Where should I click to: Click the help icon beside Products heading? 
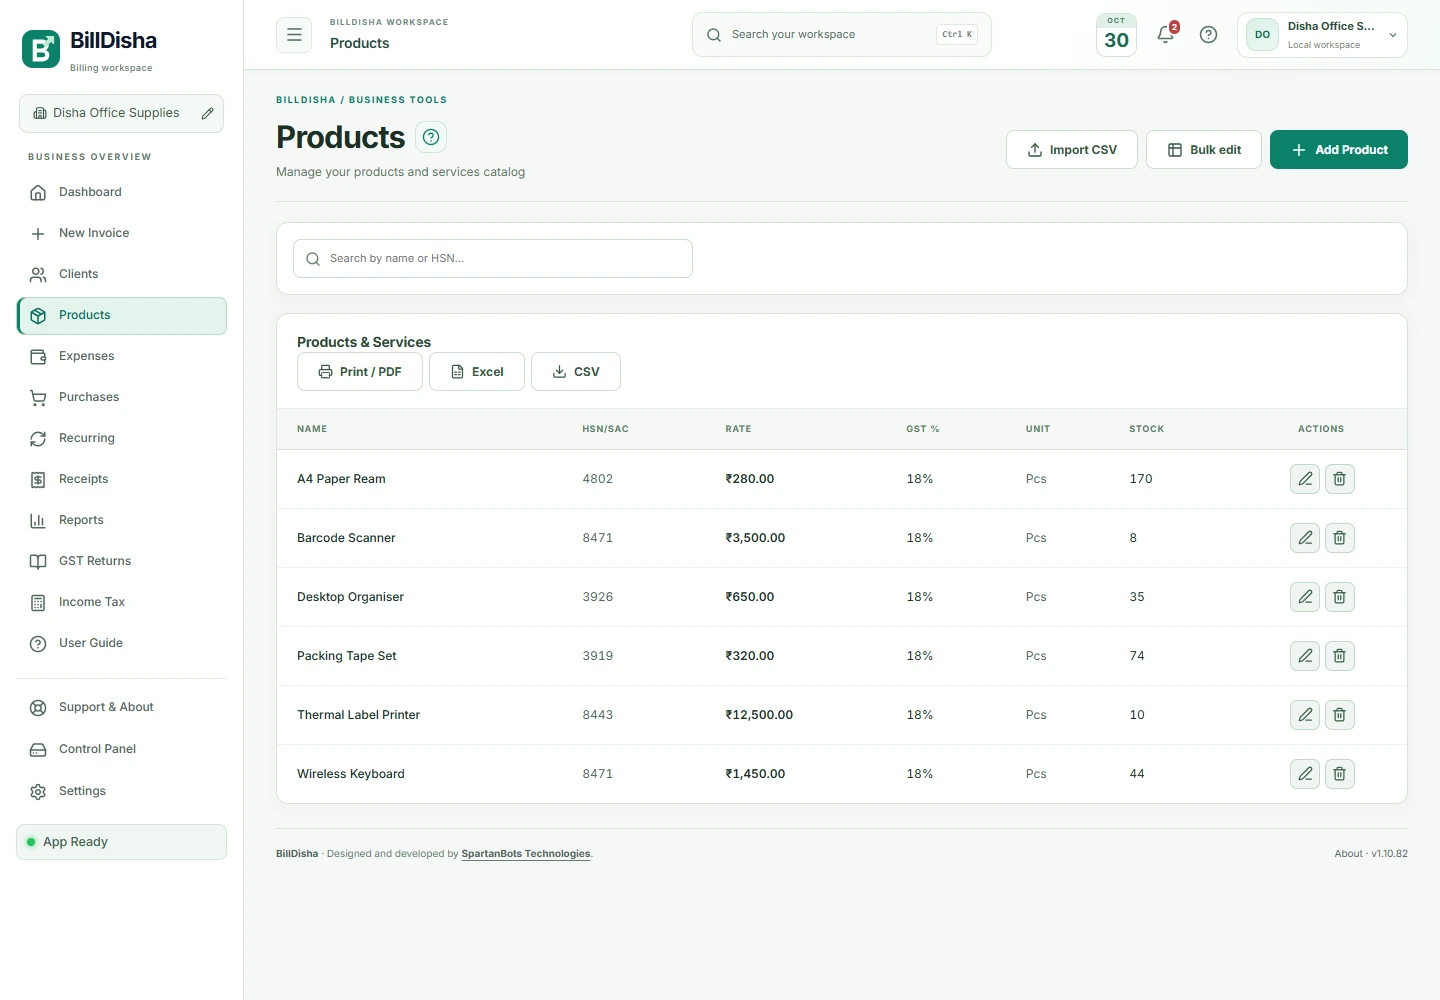tap(431, 137)
